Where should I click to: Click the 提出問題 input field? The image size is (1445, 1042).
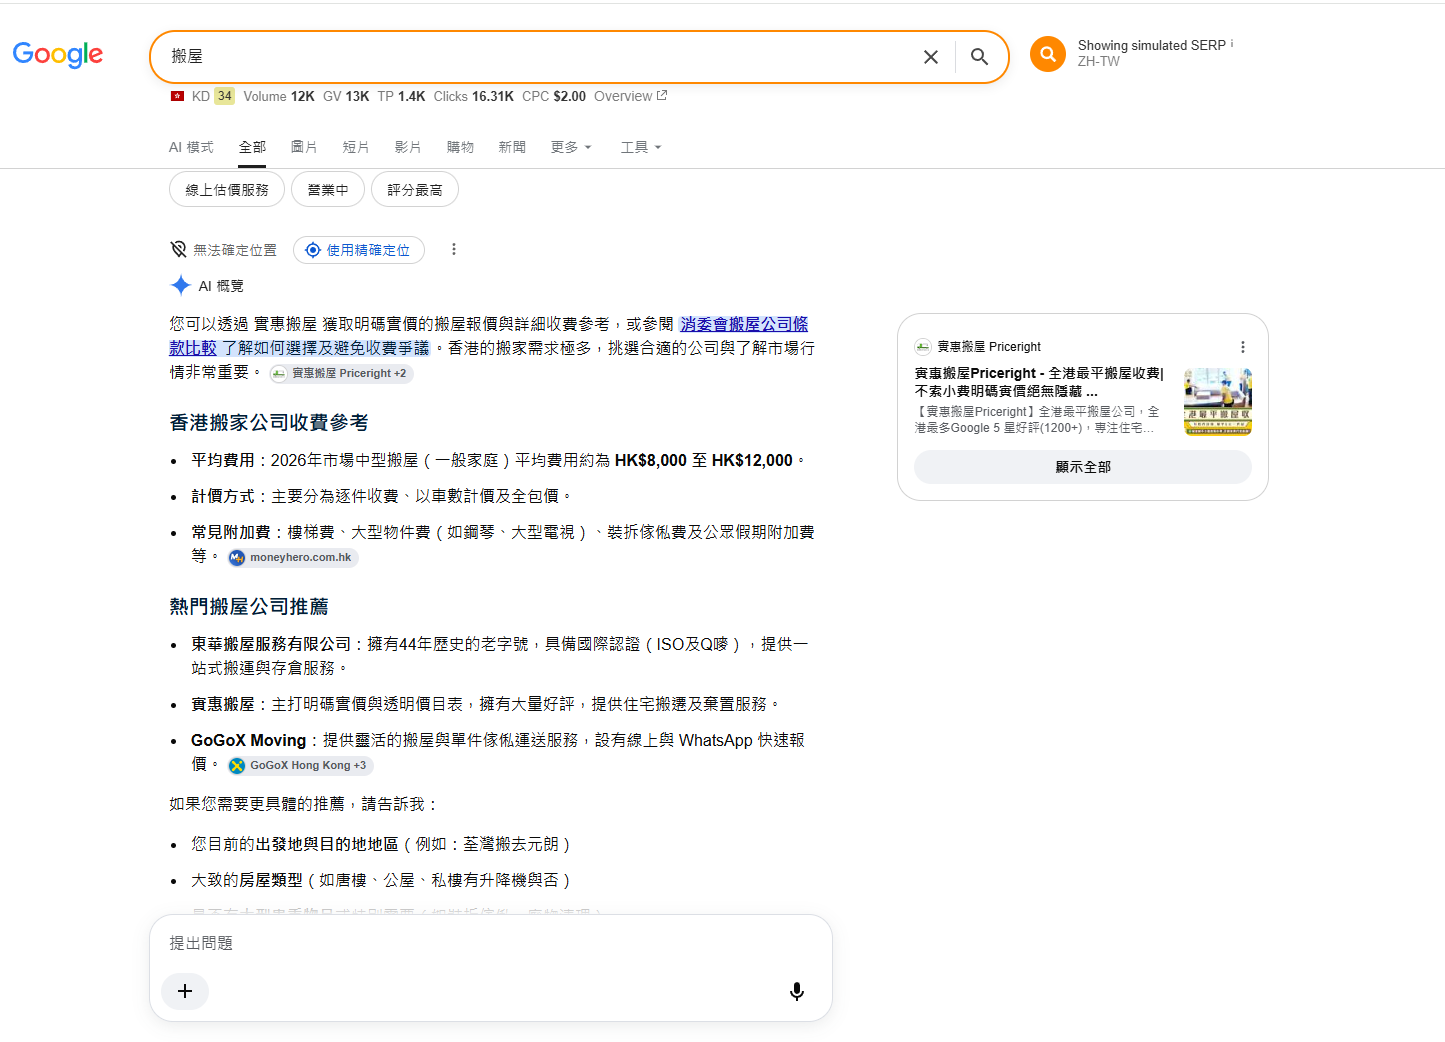(x=491, y=943)
